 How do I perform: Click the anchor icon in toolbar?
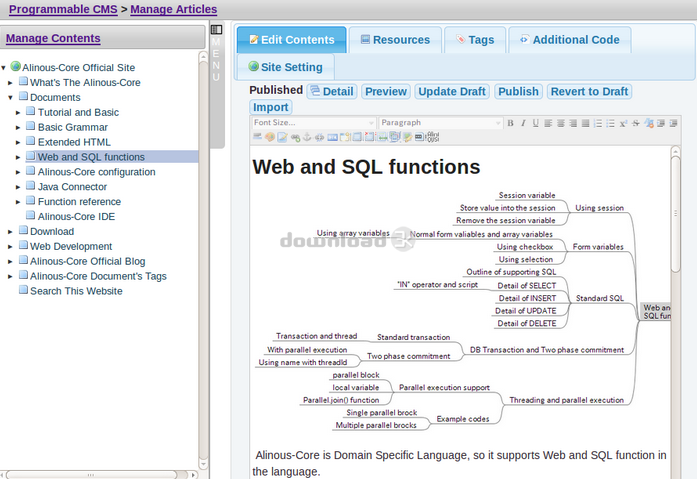307,137
